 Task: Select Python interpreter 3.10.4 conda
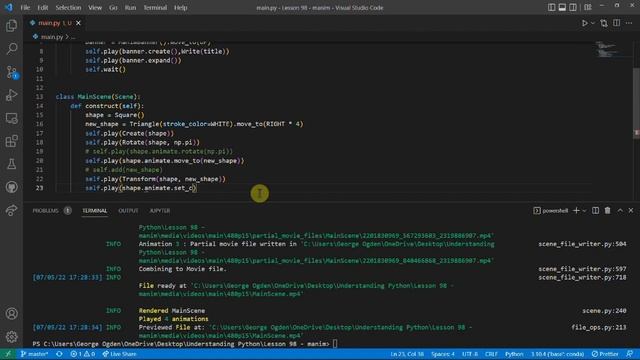click(x=558, y=354)
